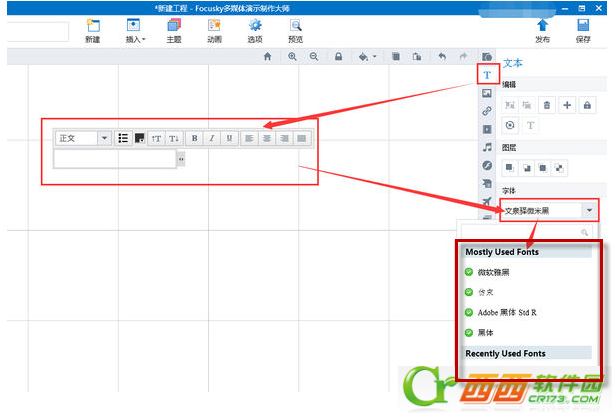Toggle bullet list in text toolbar
Screen dimensions: 612x413
[123, 138]
